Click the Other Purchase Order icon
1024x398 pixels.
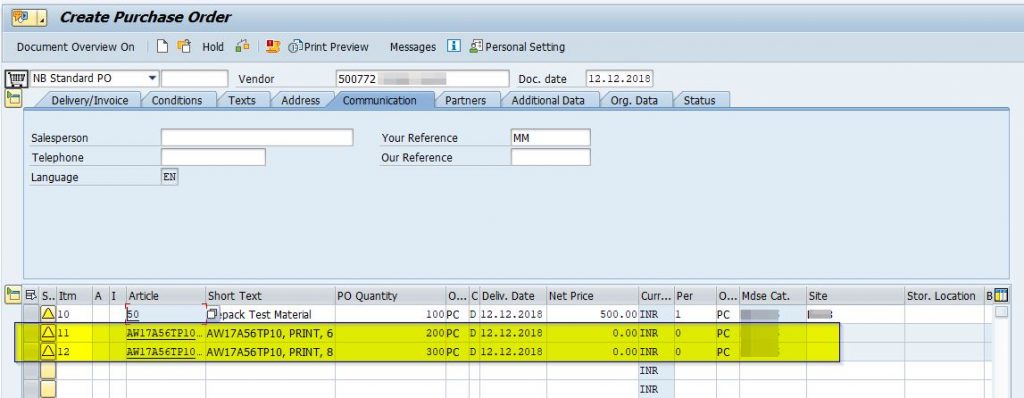[184, 46]
